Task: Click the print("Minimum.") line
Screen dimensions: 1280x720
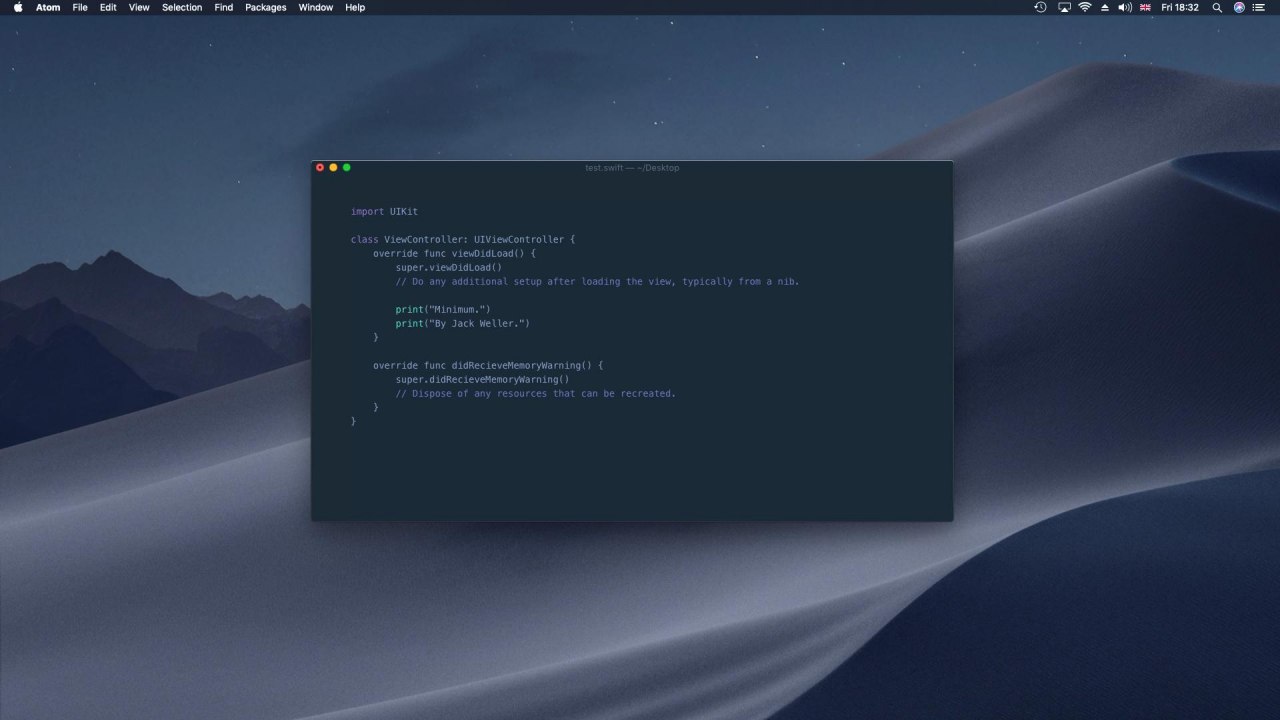Action: click(x=443, y=309)
